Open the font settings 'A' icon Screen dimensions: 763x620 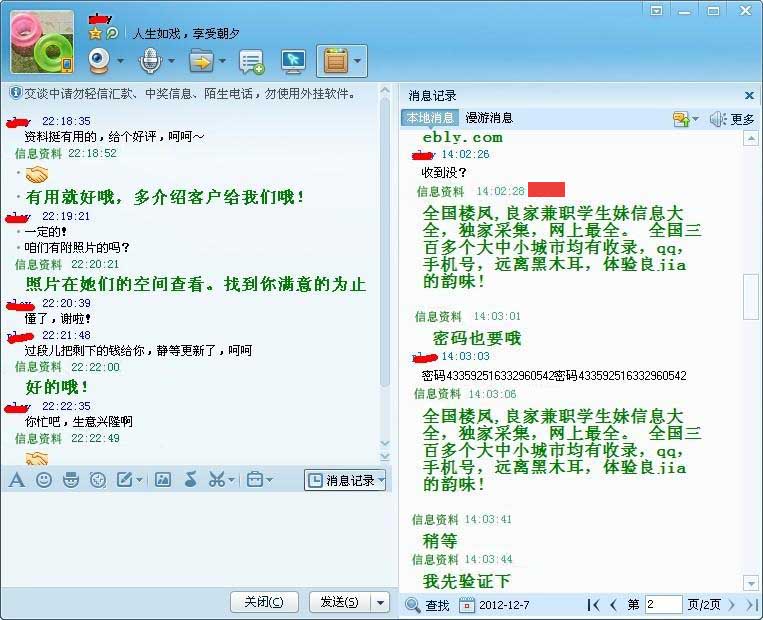[x=16, y=480]
